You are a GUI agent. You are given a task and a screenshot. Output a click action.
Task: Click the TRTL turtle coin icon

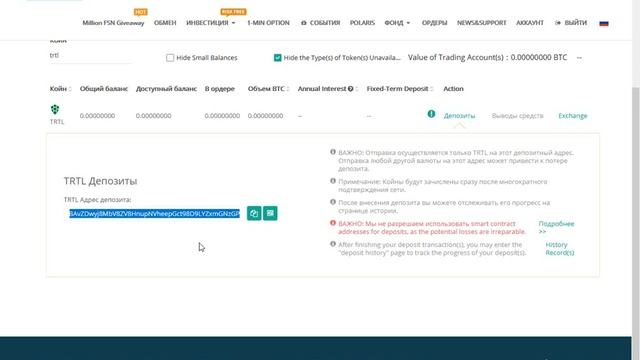55,109
